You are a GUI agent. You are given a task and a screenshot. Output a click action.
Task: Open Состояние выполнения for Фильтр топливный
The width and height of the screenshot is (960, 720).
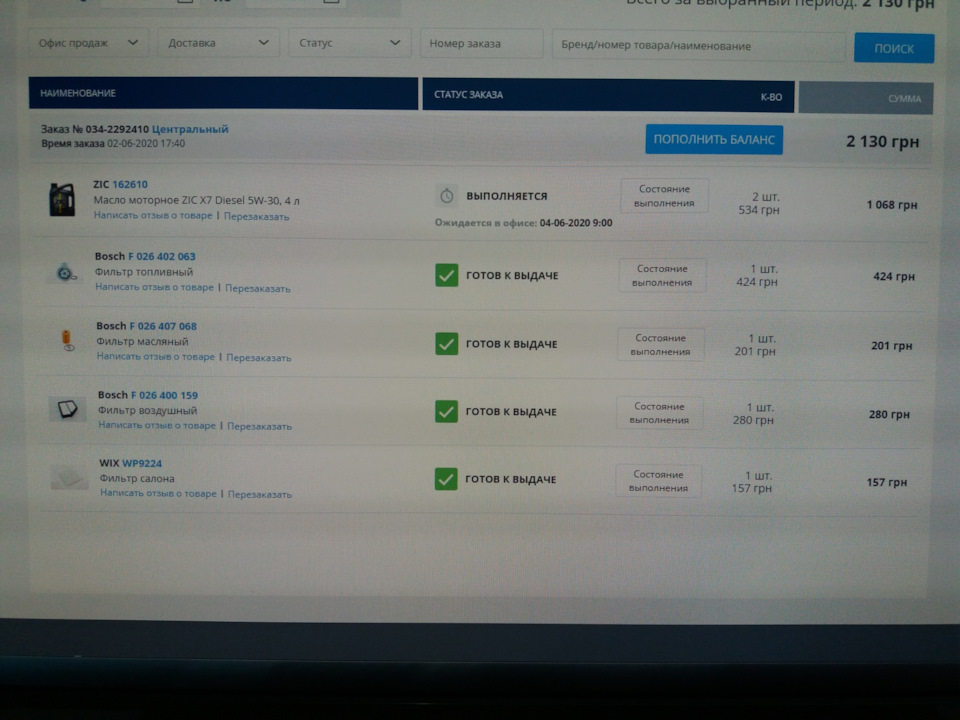point(662,276)
